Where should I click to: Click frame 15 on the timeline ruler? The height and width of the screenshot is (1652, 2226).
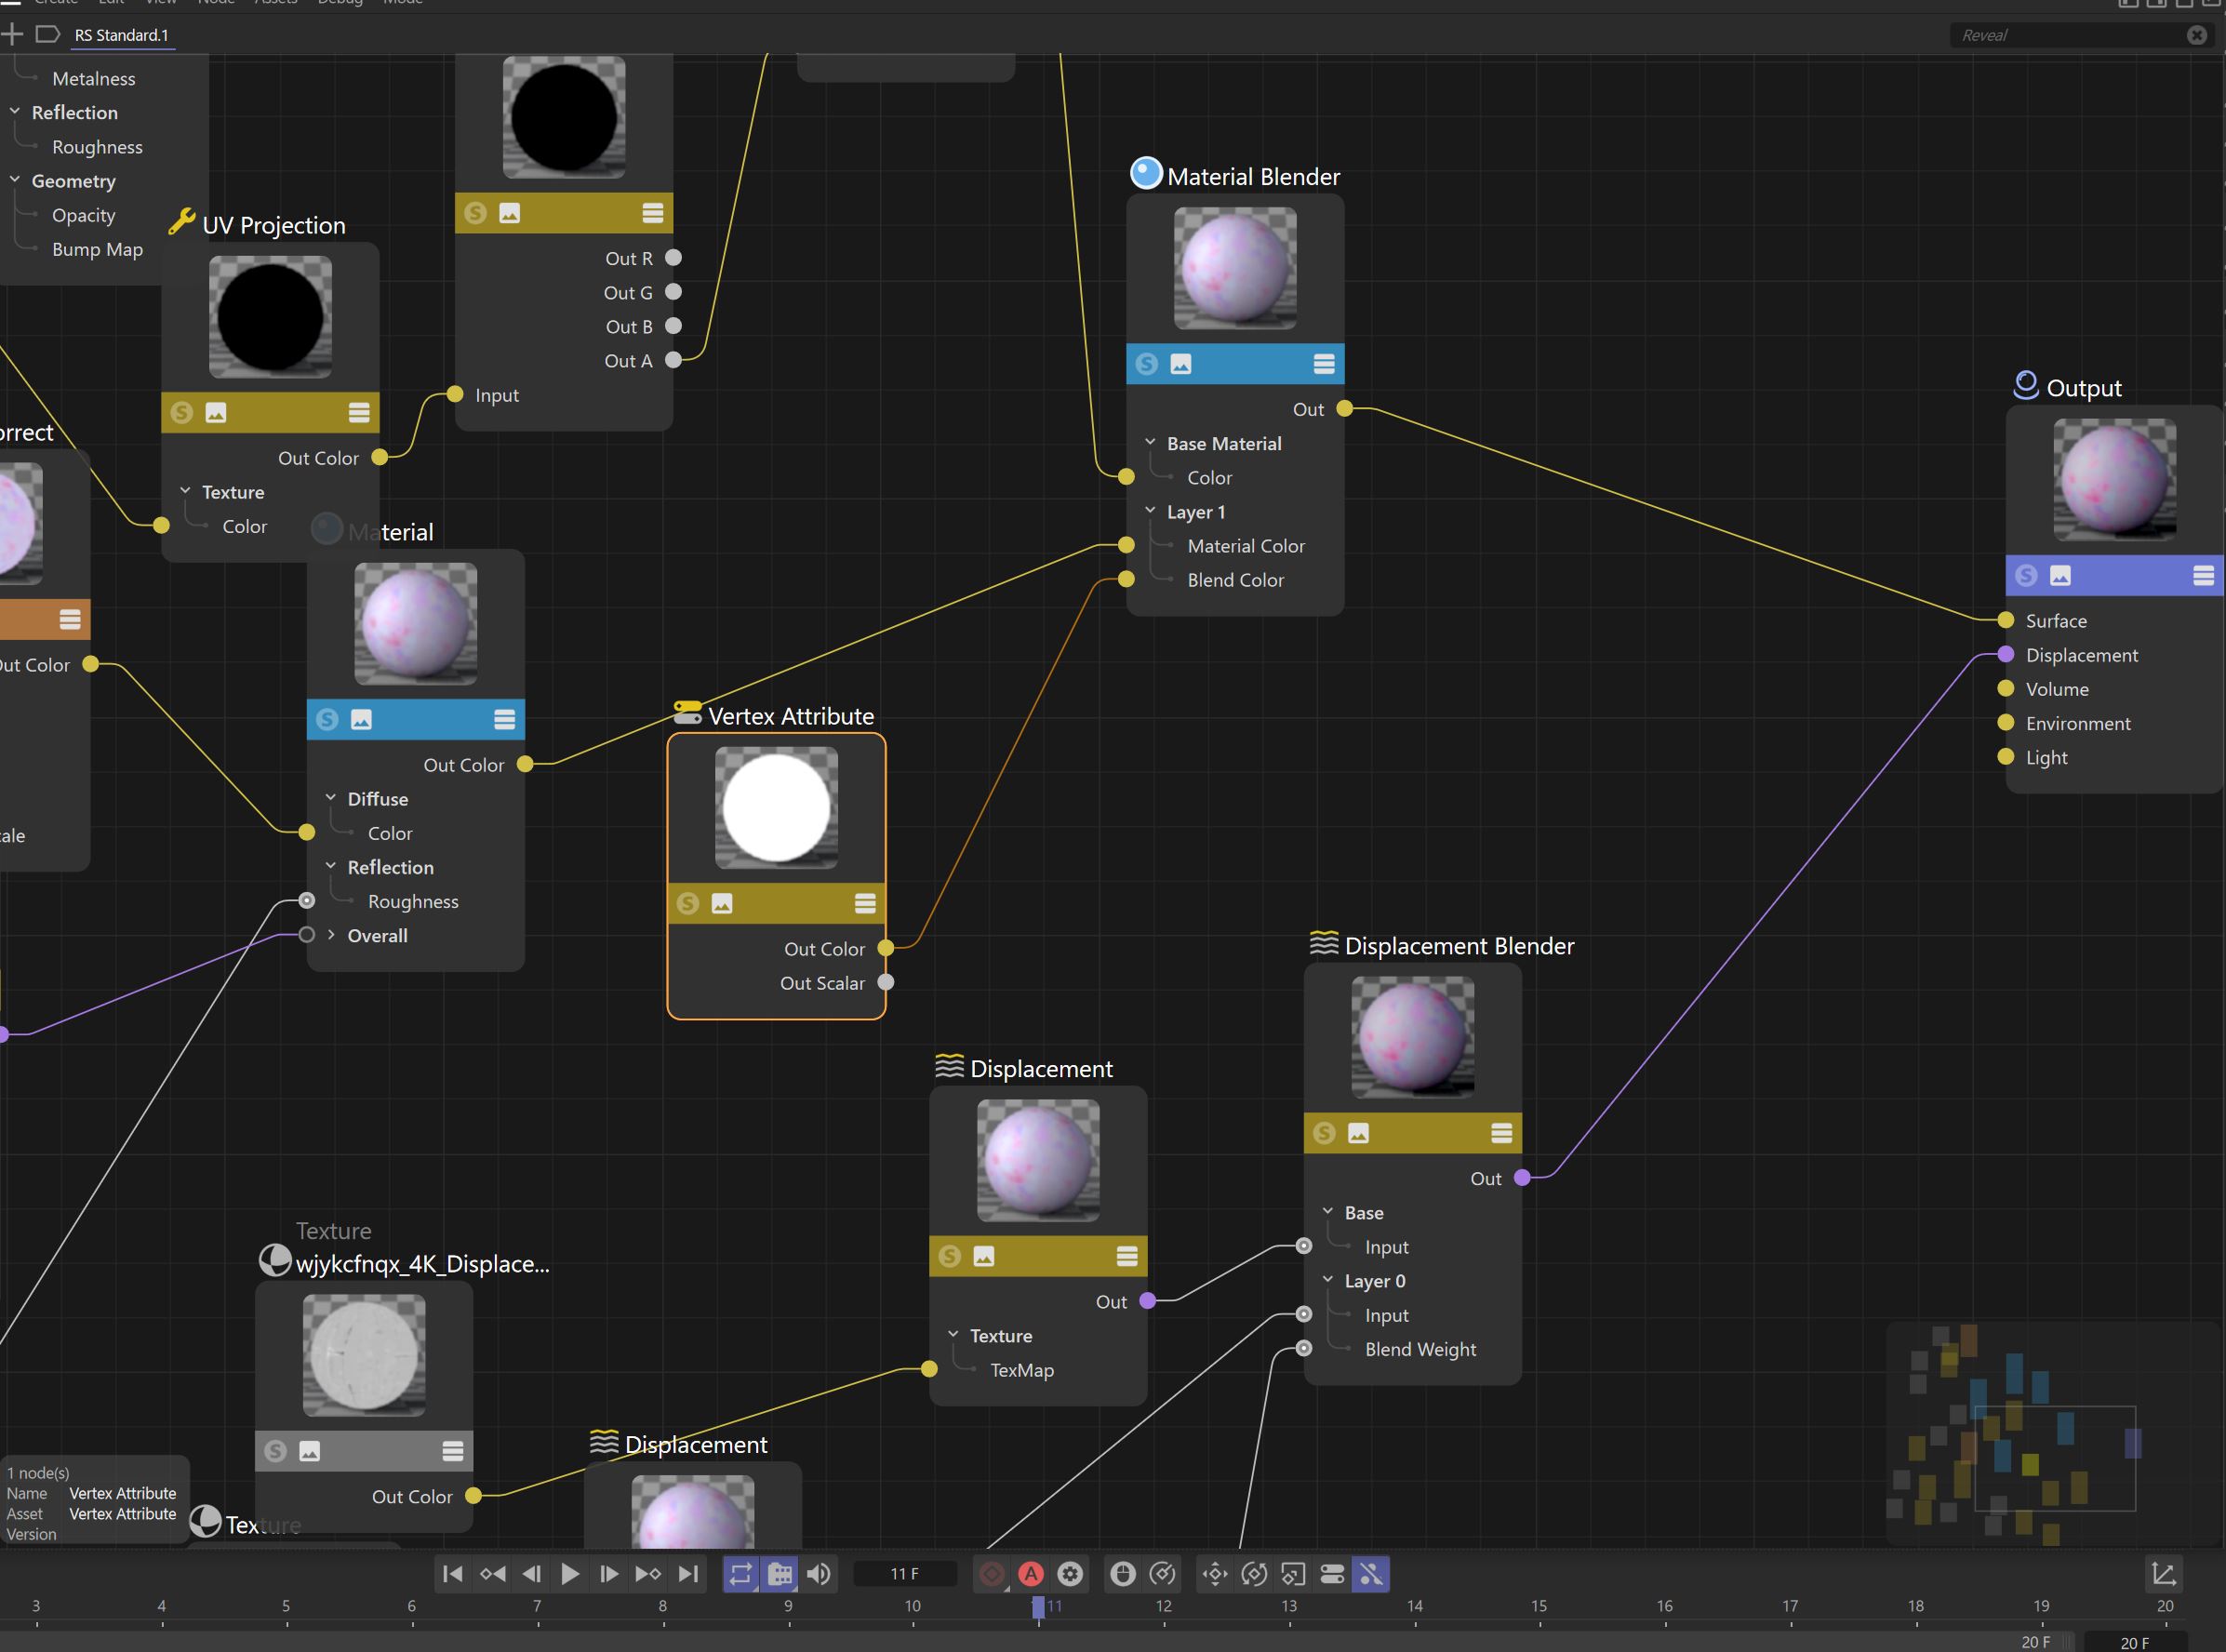(1539, 1606)
